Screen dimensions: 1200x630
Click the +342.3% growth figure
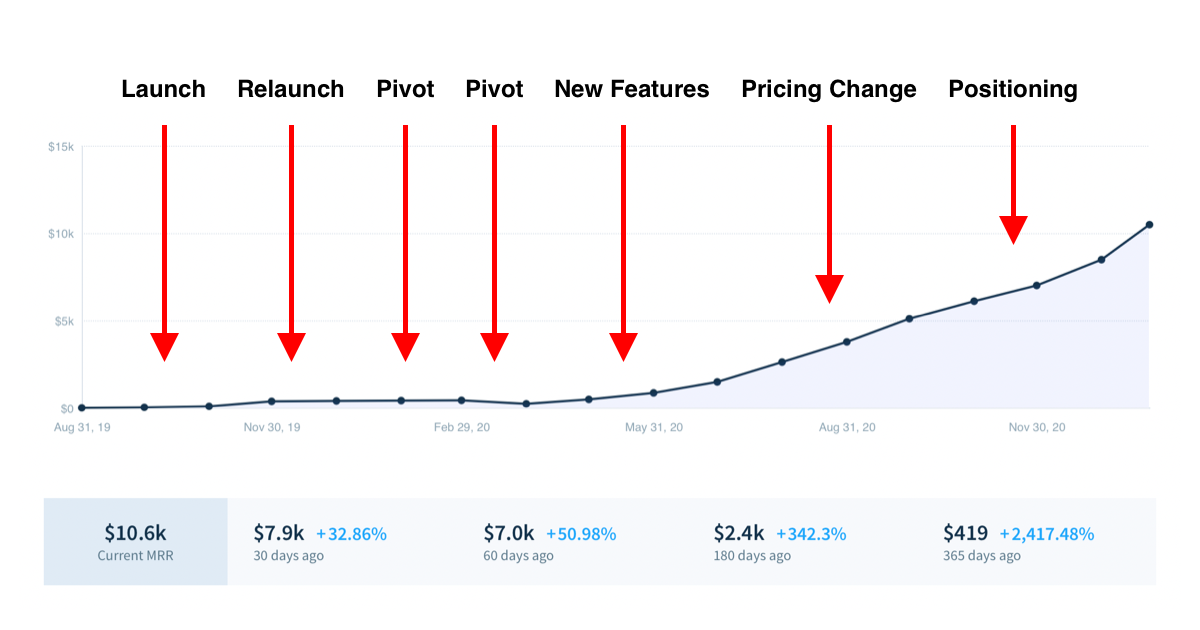coord(810,534)
